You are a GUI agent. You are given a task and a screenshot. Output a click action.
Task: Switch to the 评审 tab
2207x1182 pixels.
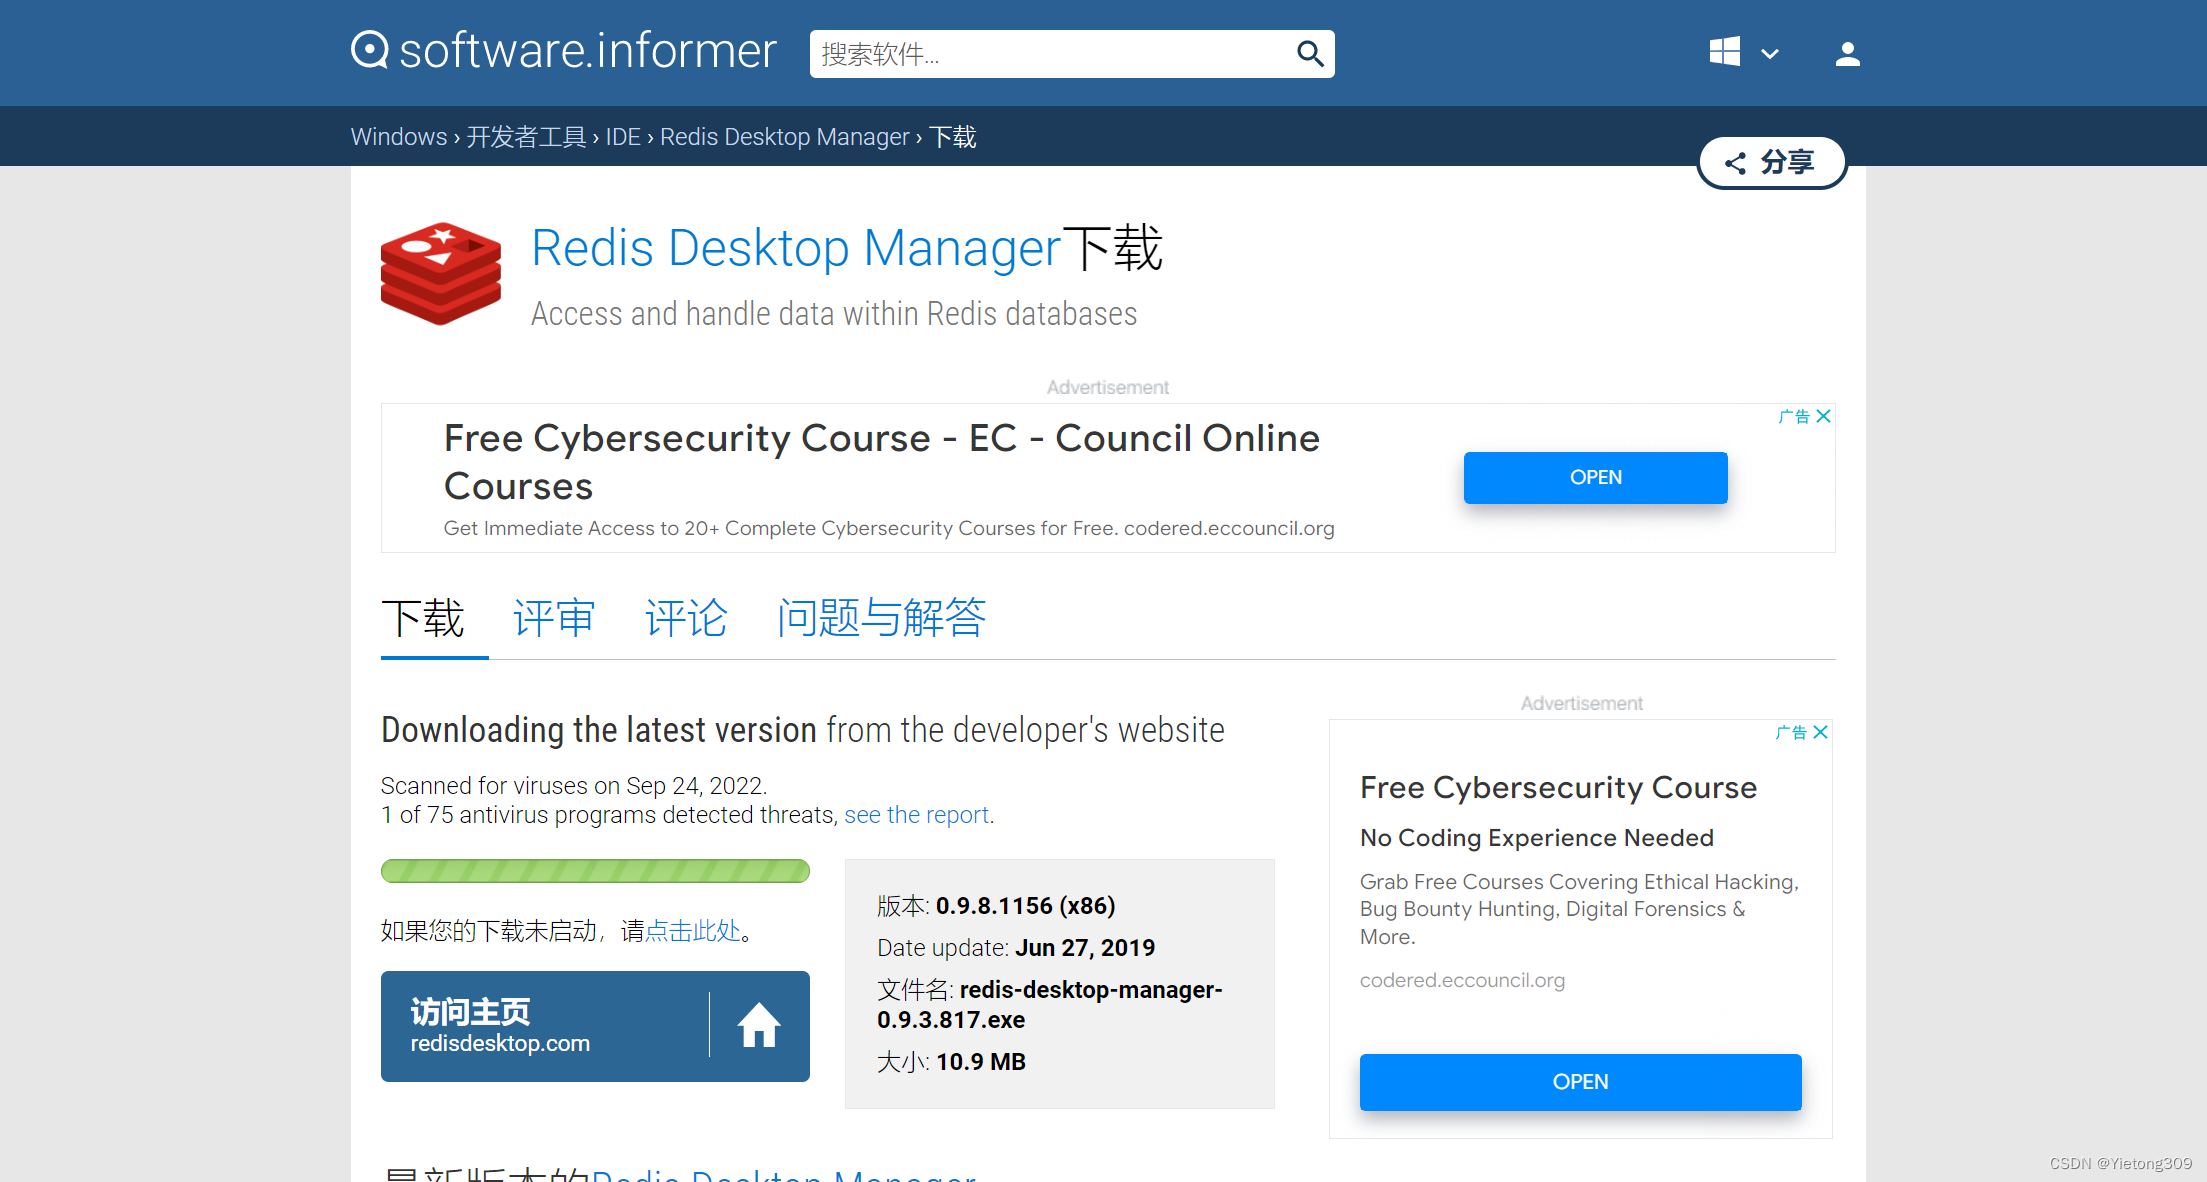coord(553,618)
